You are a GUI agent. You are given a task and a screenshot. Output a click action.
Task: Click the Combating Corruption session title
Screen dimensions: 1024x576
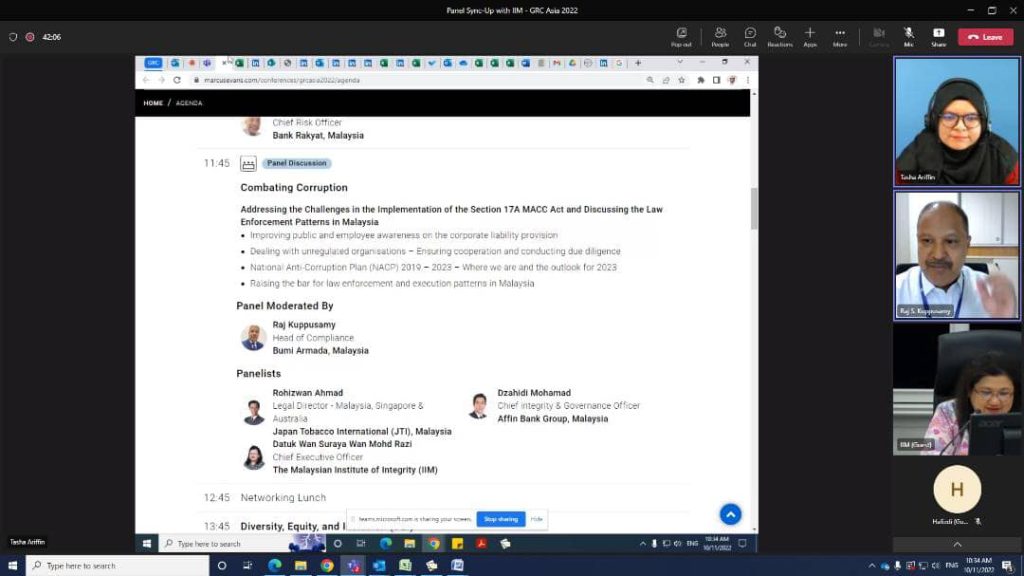[294, 187]
